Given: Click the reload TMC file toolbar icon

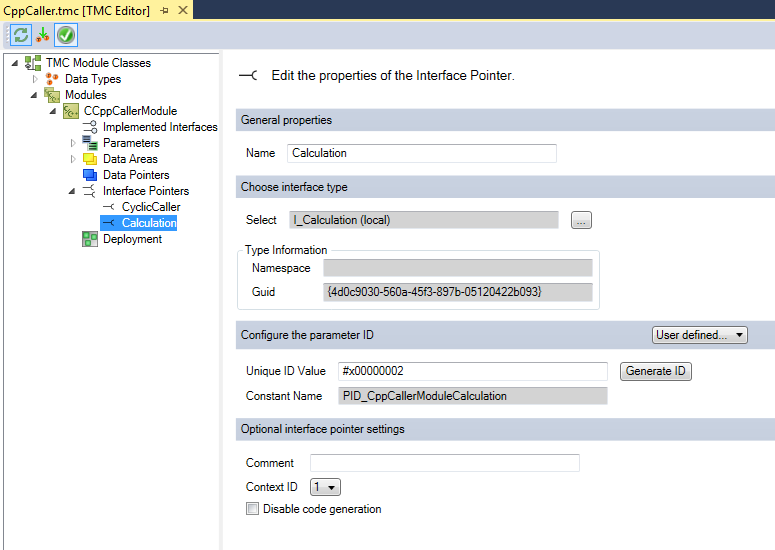Looking at the screenshot, I should (x=21, y=35).
